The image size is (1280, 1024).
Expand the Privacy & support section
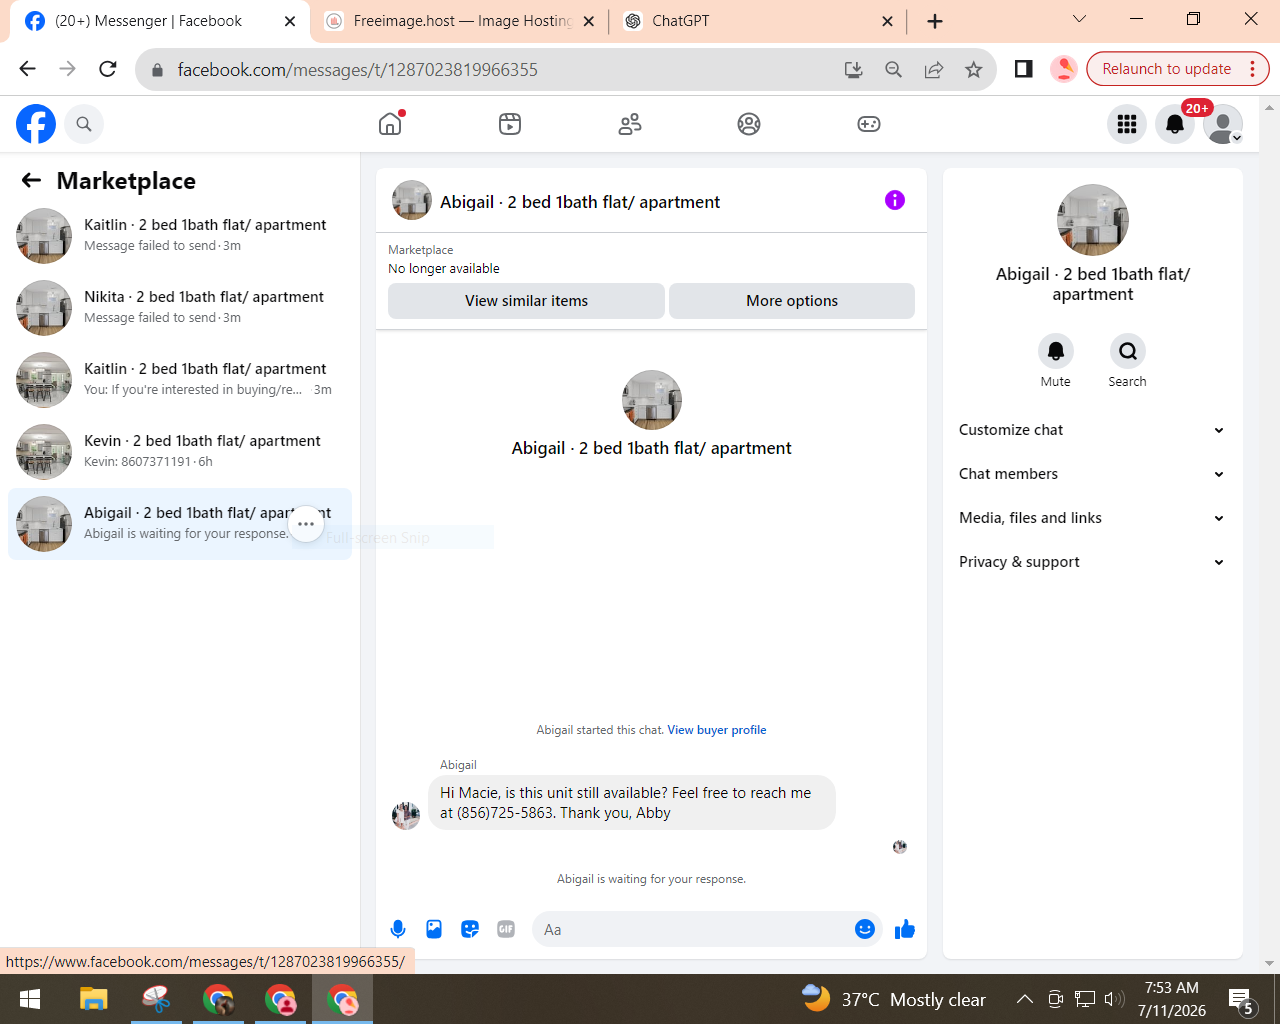point(1092,562)
